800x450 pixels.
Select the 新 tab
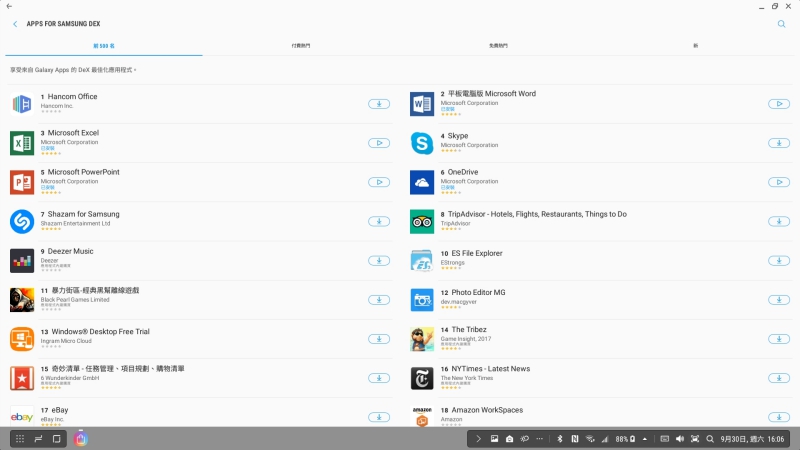(x=695, y=45)
